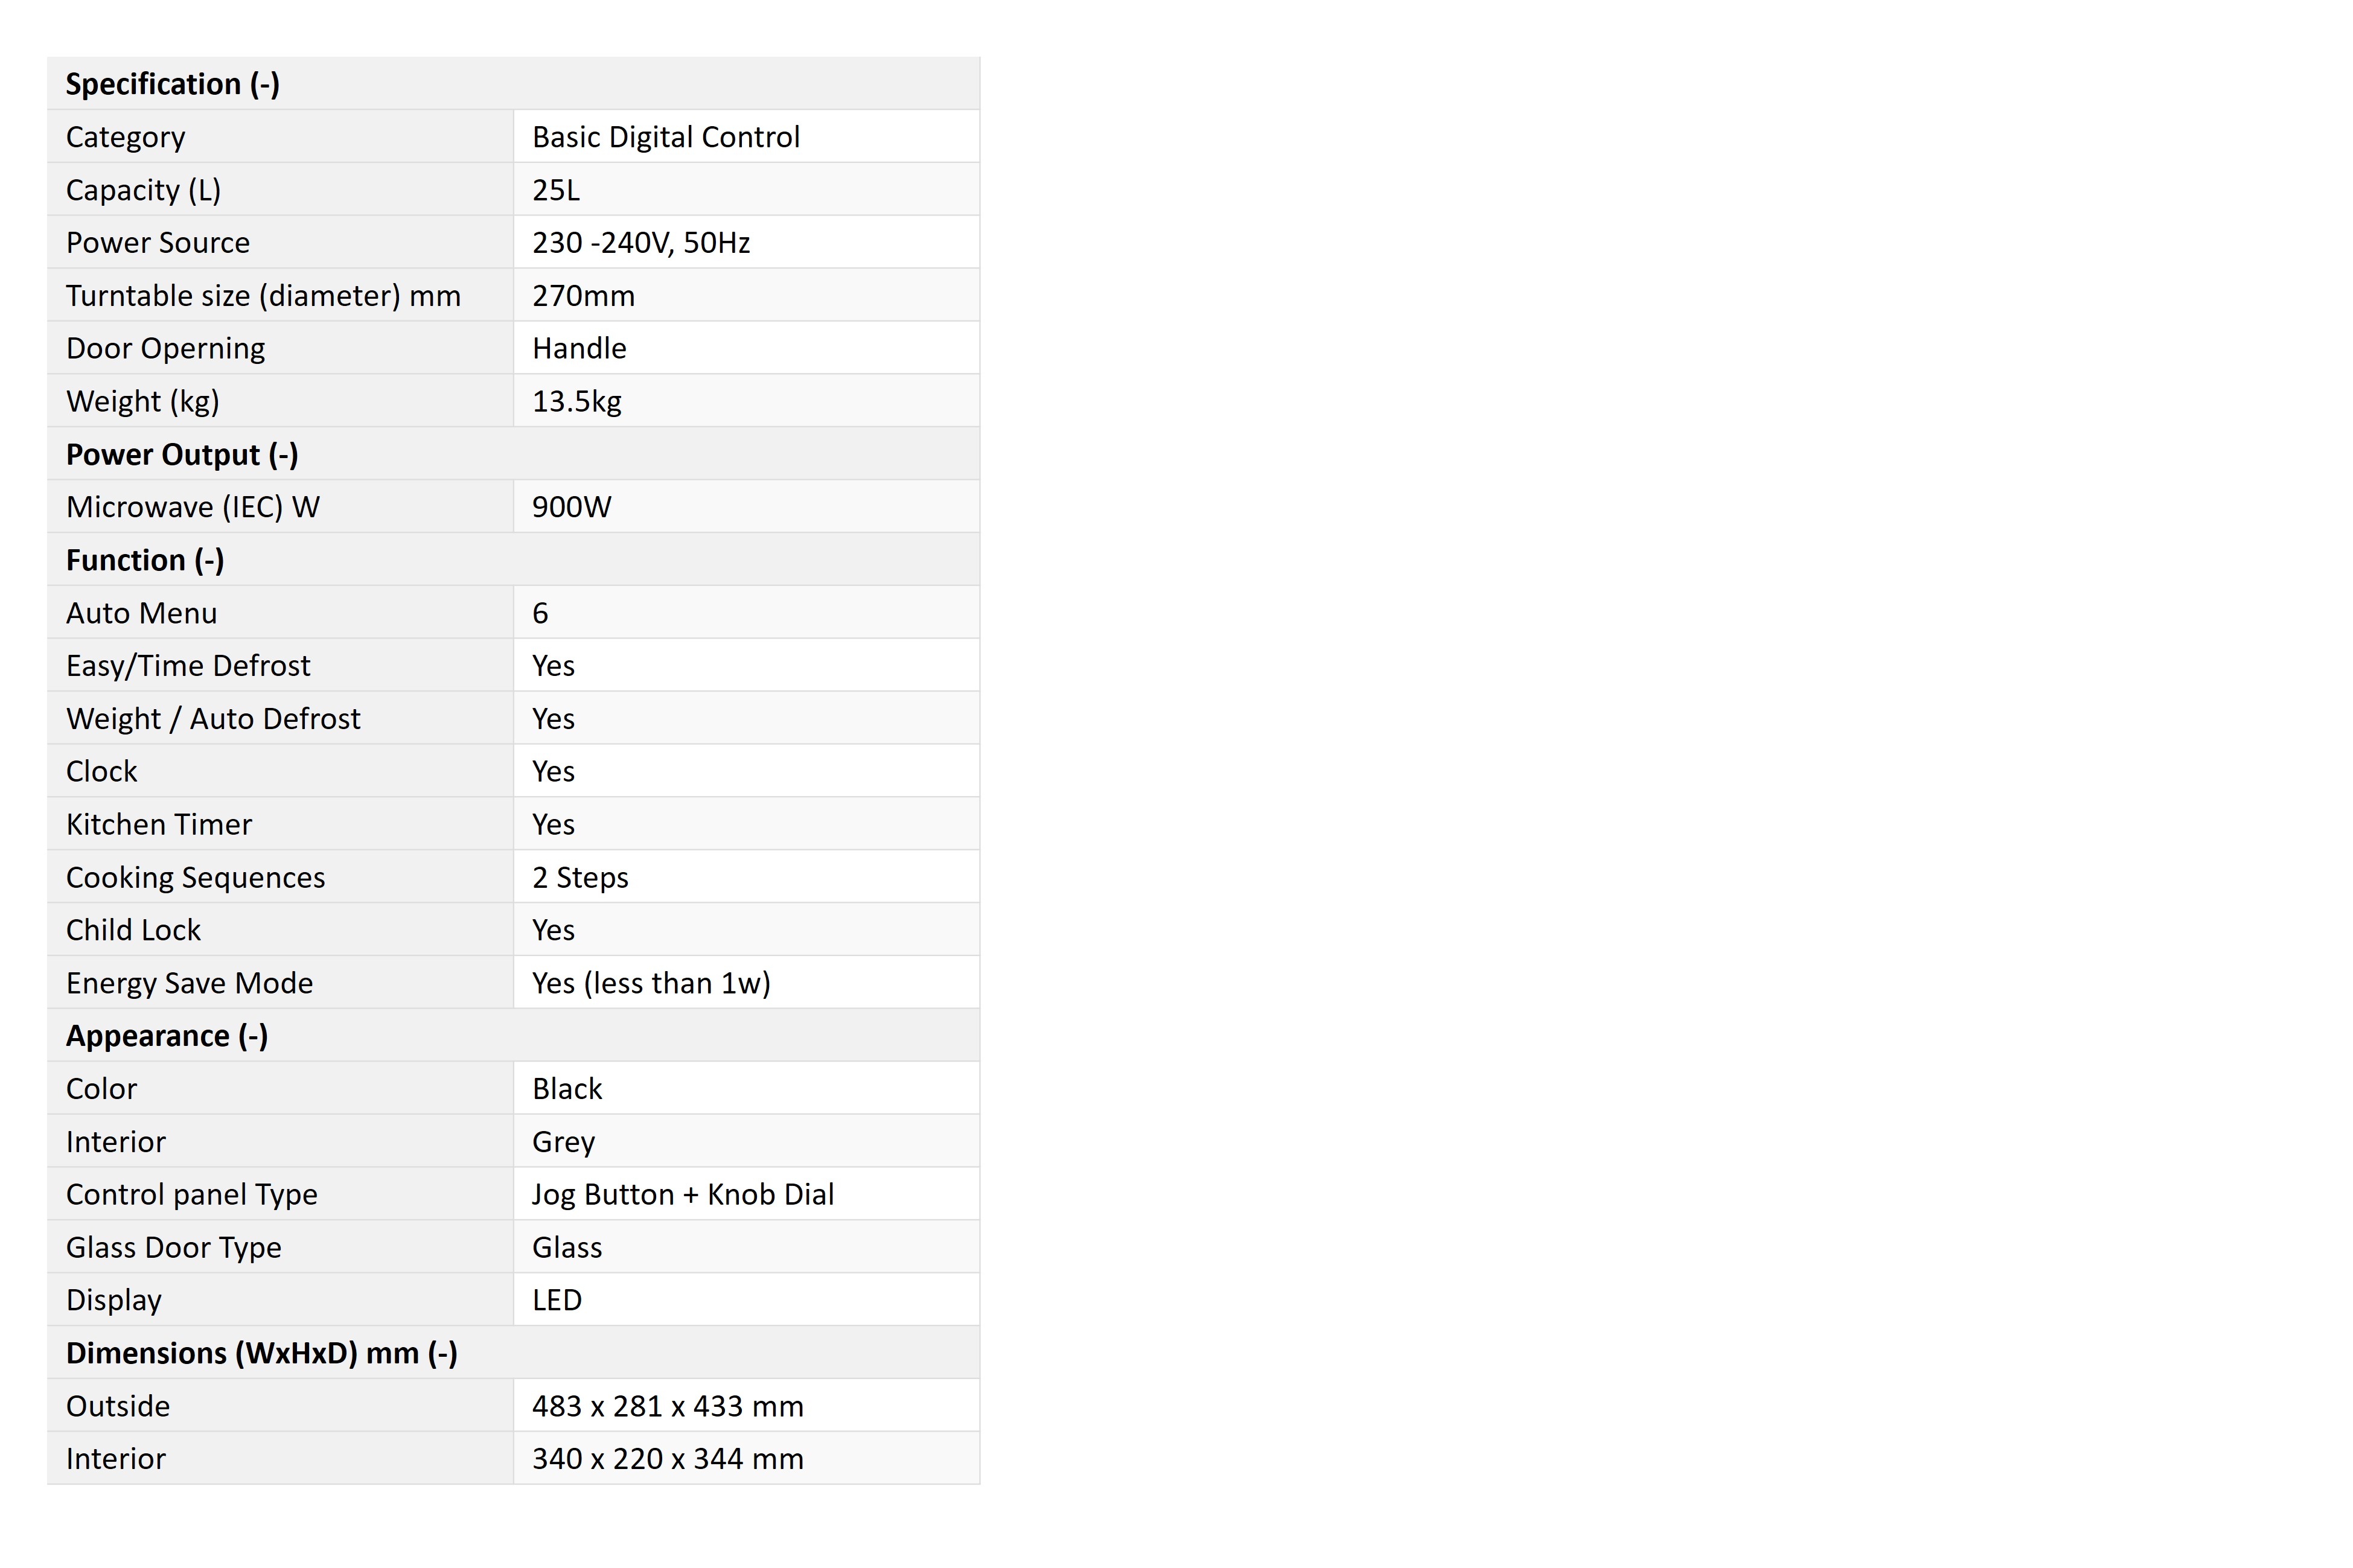This screenshot has width=2353, height=1568.
Task: Collapse the Specification (-) section
Action: pos(513,83)
